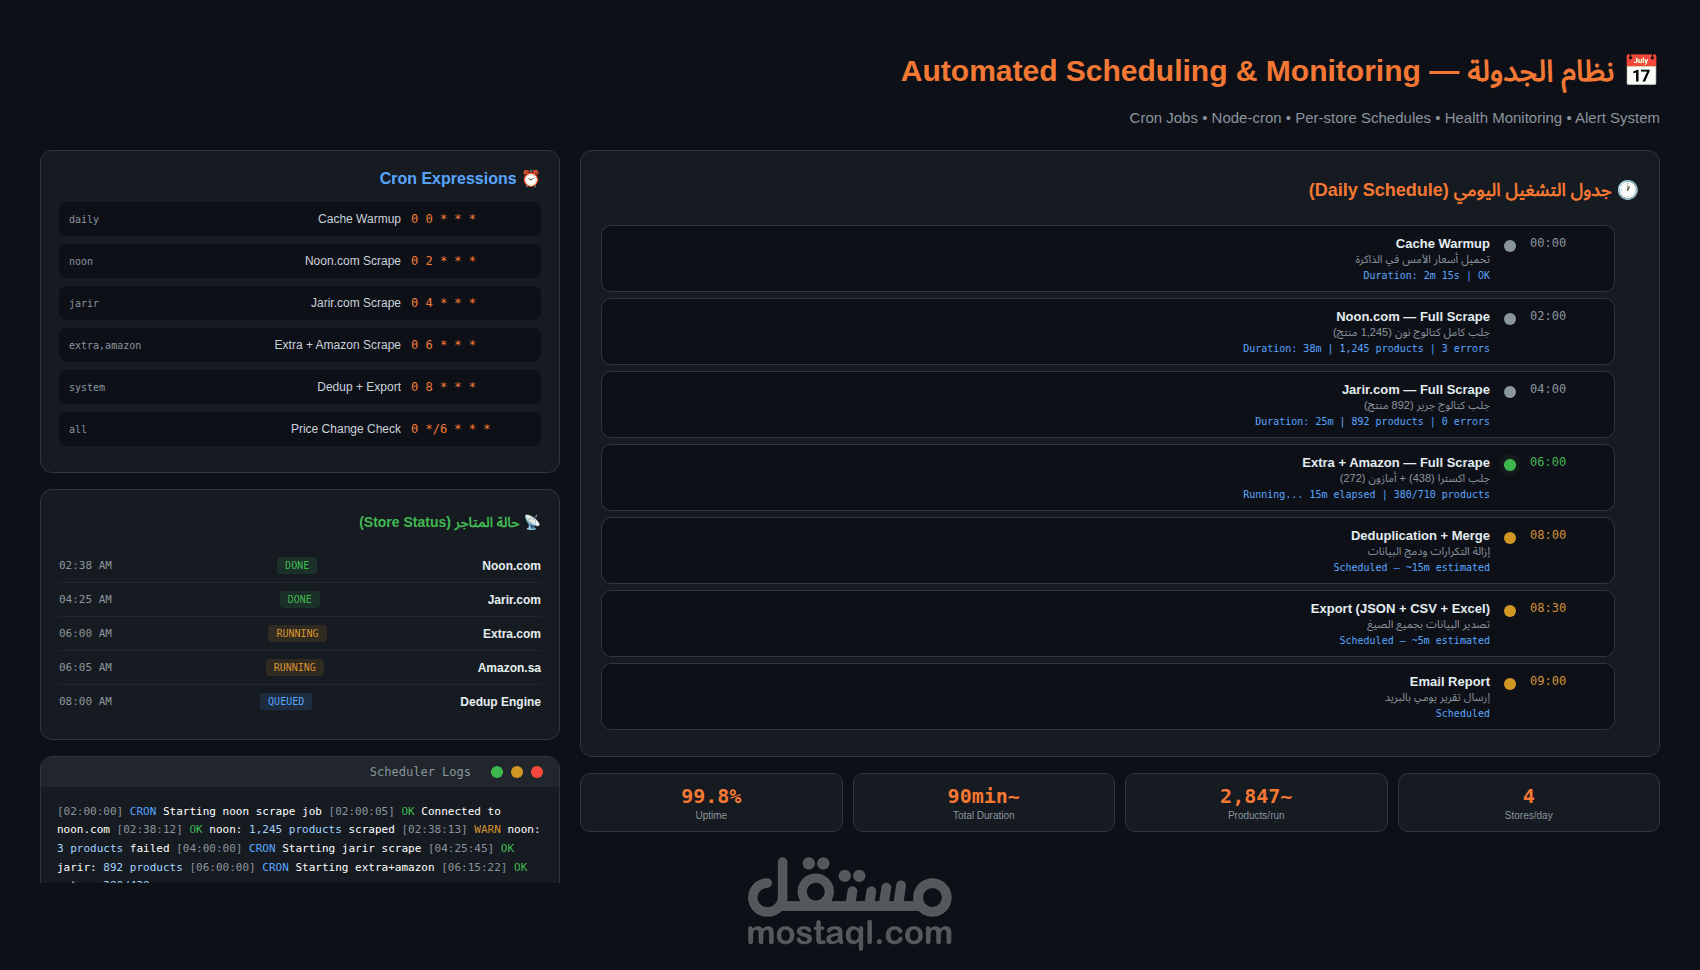Click 'Running... 15m elapsed' progress line
This screenshot has width=1700, height=970.
click(1366, 495)
